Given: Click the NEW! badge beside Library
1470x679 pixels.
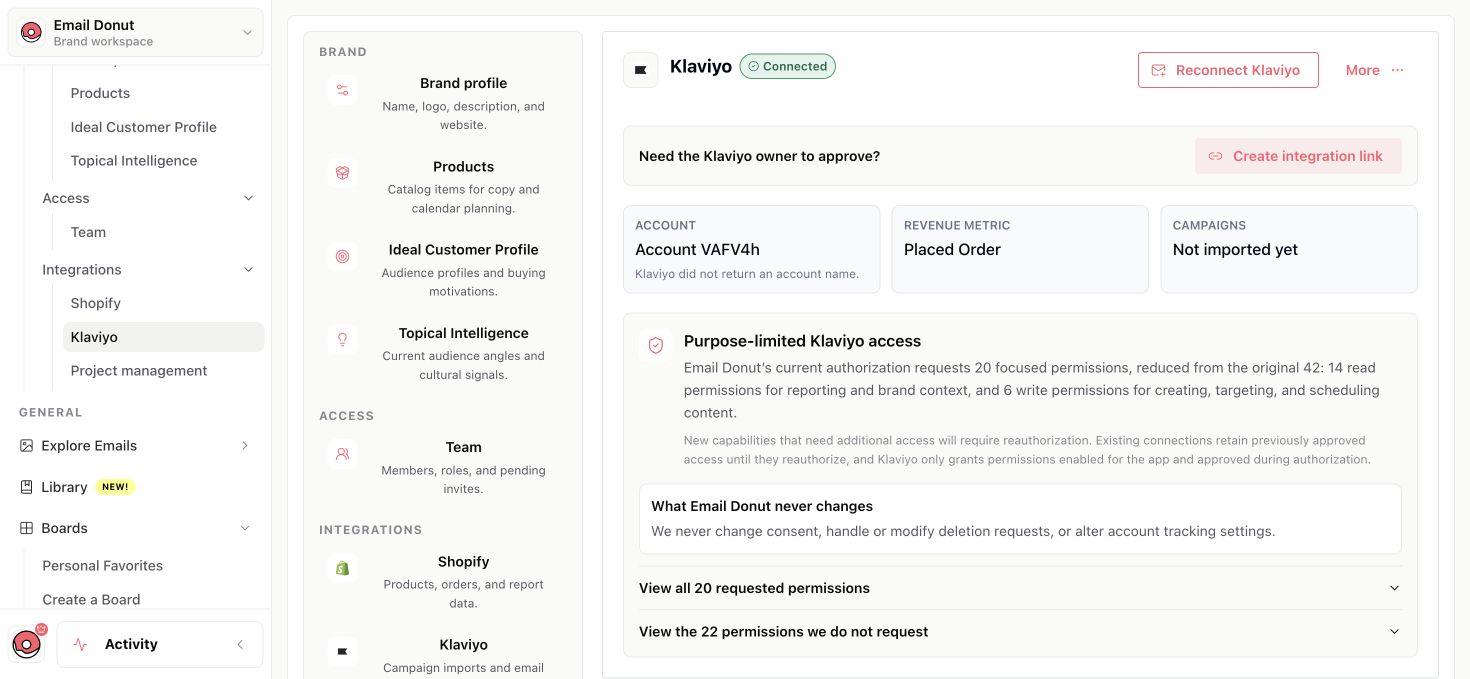Looking at the screenshot, I should pyautogui.click(x=115, y=487).
